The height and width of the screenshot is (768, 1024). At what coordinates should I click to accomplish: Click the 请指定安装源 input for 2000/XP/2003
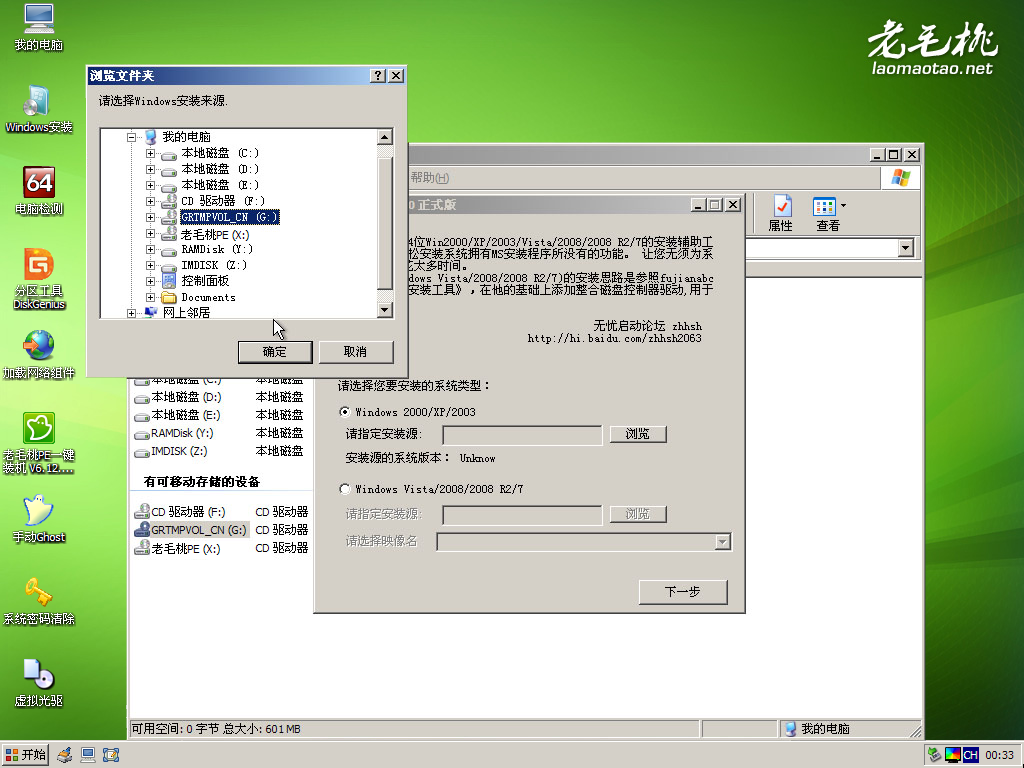pyautogui.click(x=522, y=435)
